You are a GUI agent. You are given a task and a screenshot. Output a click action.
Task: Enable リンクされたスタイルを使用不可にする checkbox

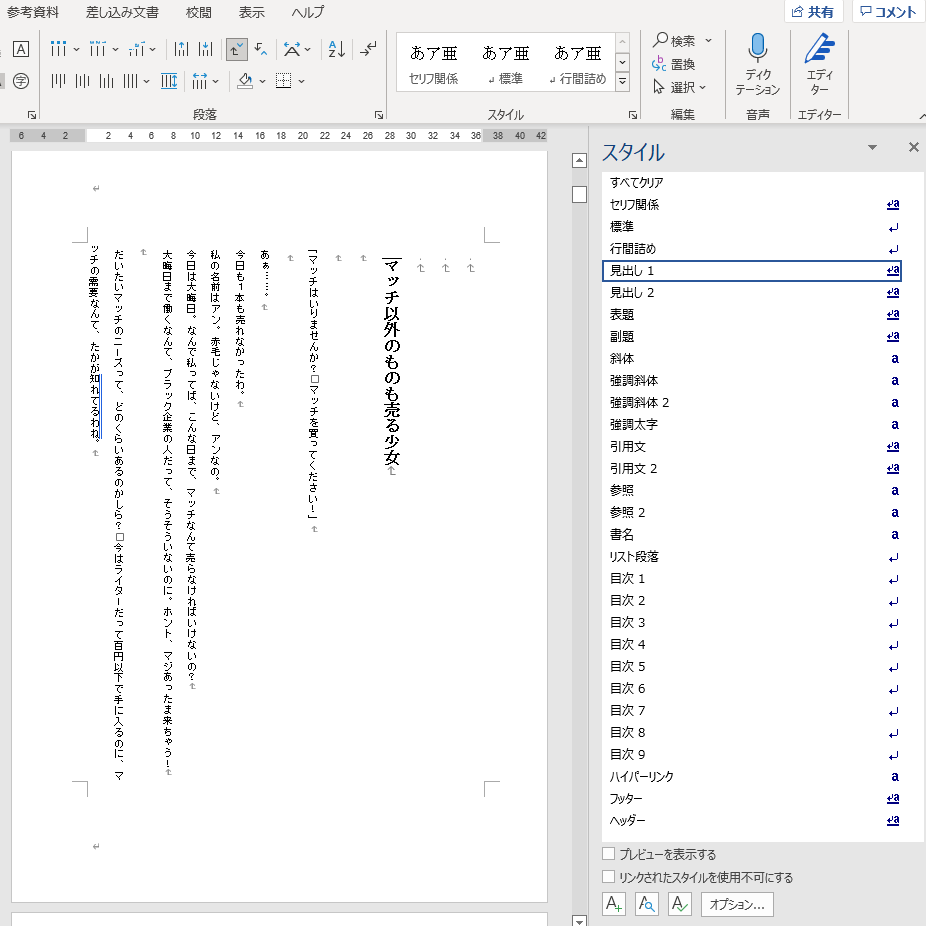coord(608,876)
